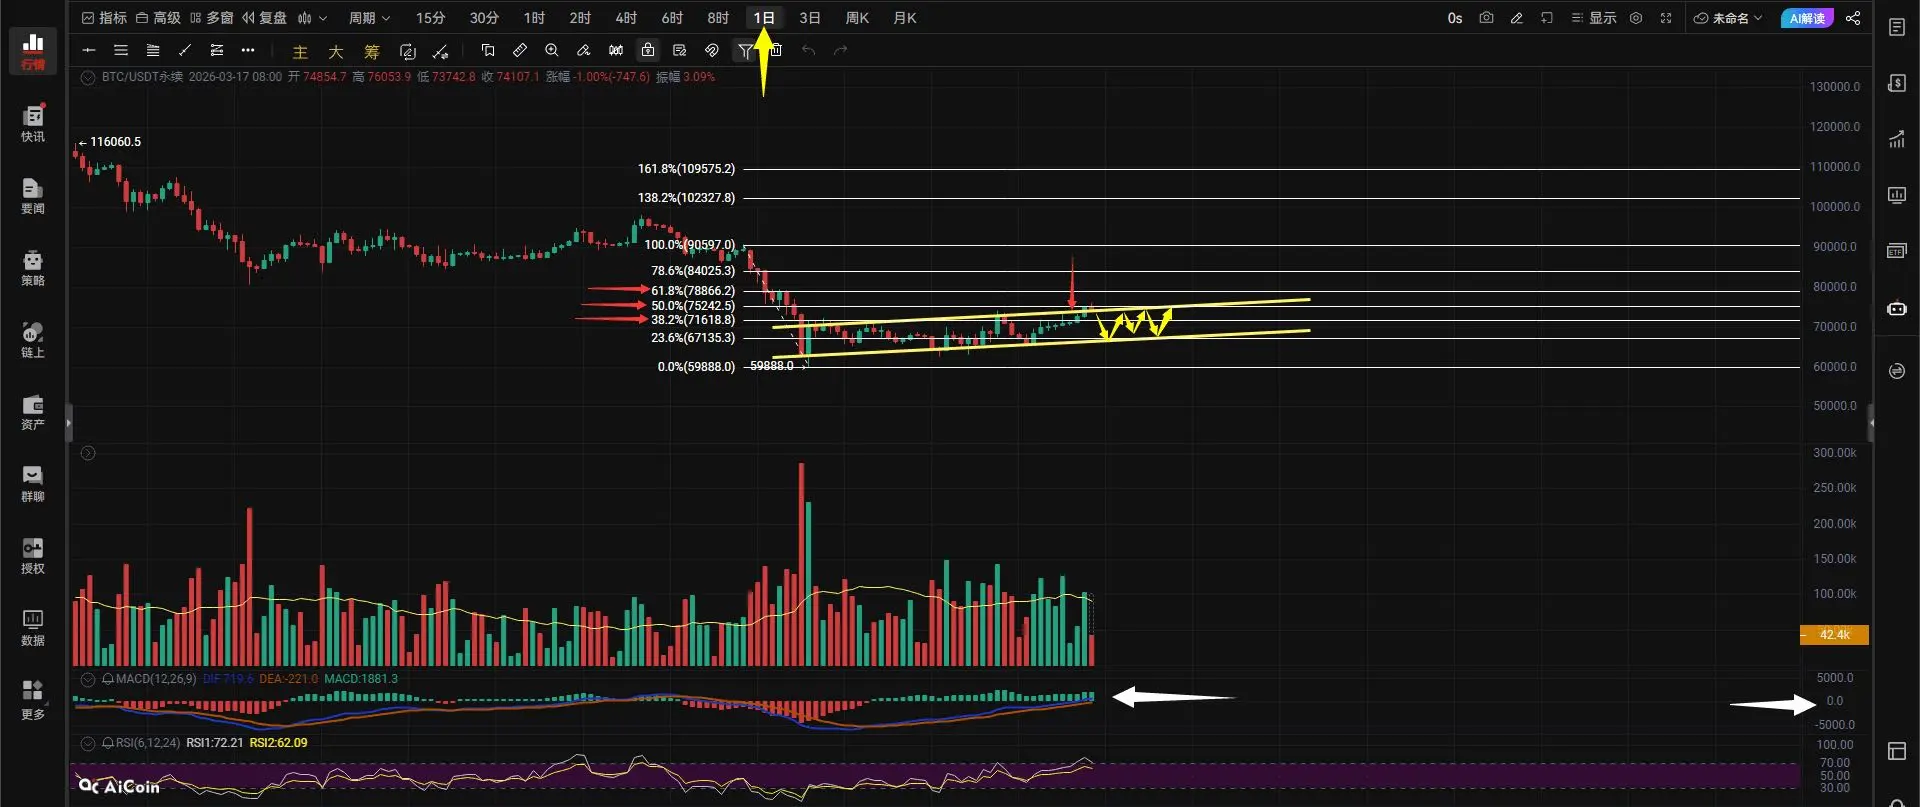Click the share icon
Viewport: 1920px width, 807px height.
point(1853,18)
